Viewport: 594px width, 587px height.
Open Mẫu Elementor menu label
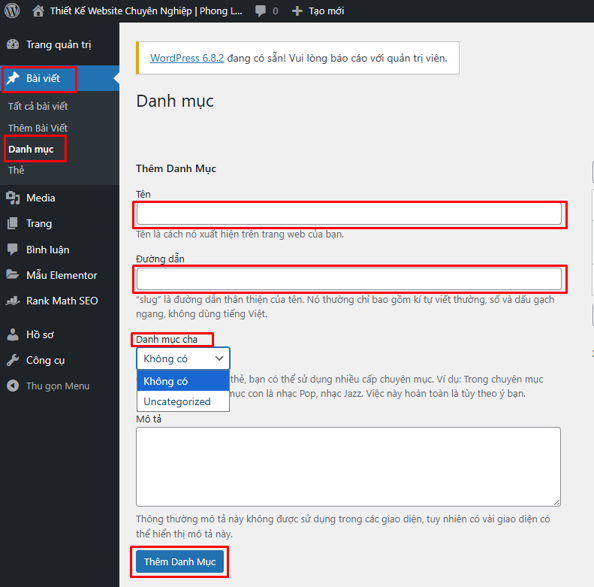click(x=62, y=275)
